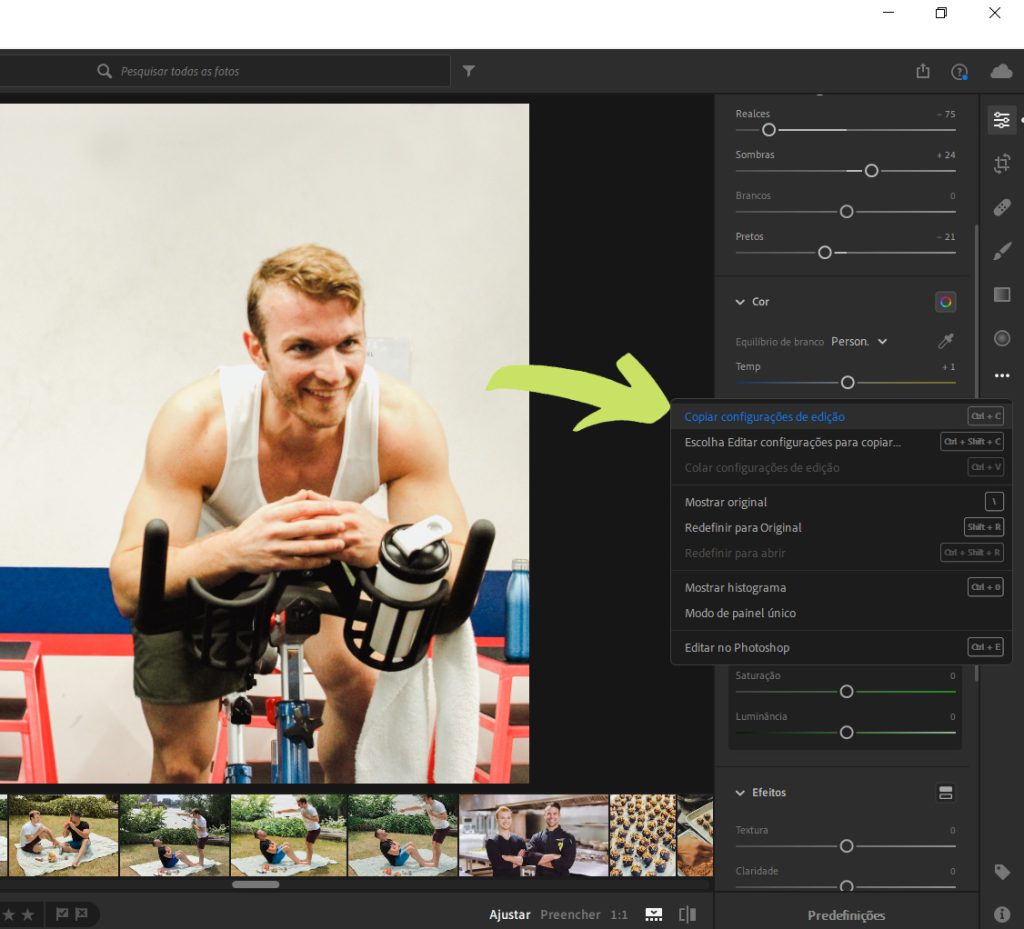
Task: Select the Radial Gradient tool
Action: pos(1001,338)
